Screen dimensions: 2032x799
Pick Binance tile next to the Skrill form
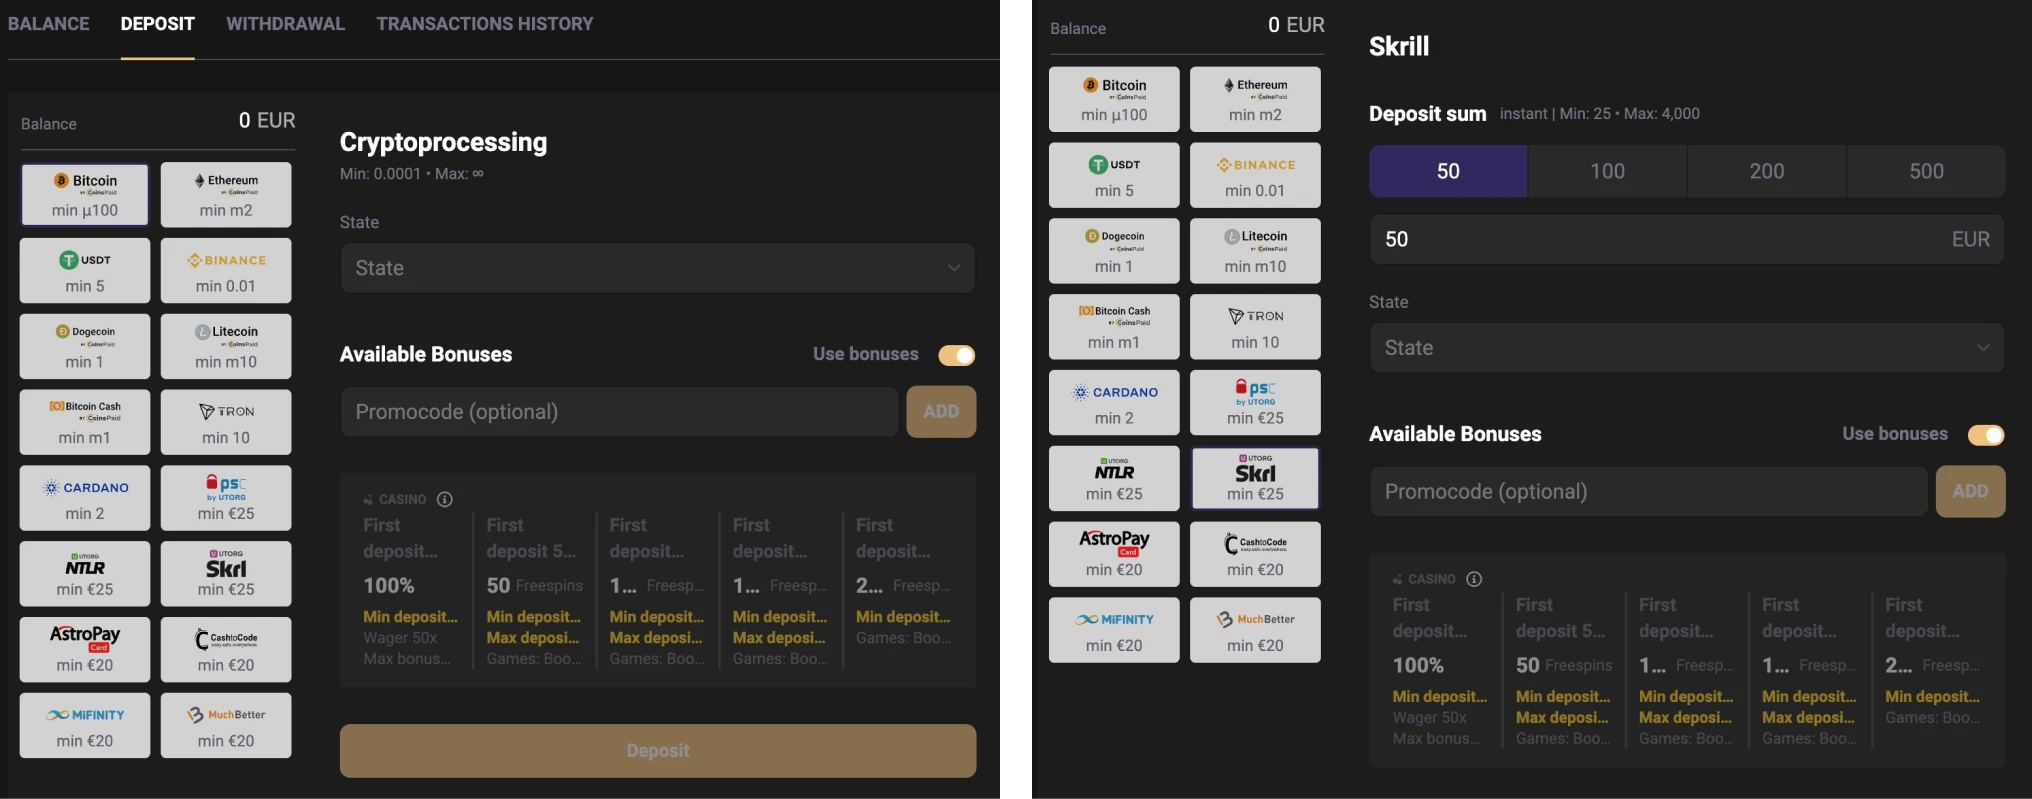pos(1255,176)
